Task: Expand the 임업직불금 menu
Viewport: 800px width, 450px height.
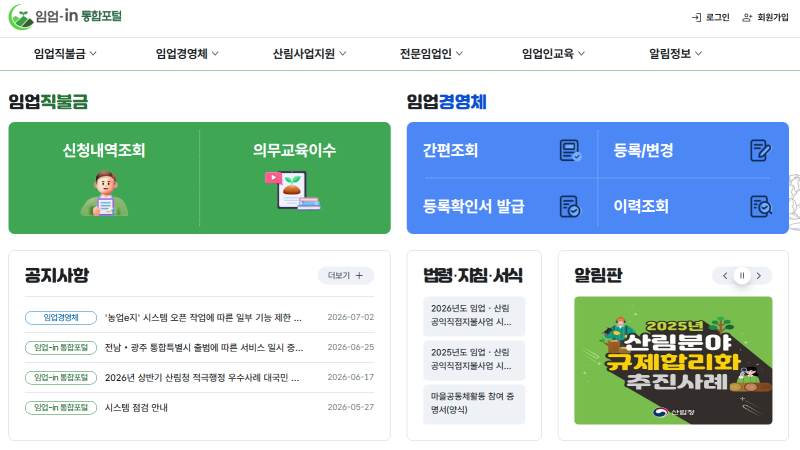Action: click(x=65, y=54)
